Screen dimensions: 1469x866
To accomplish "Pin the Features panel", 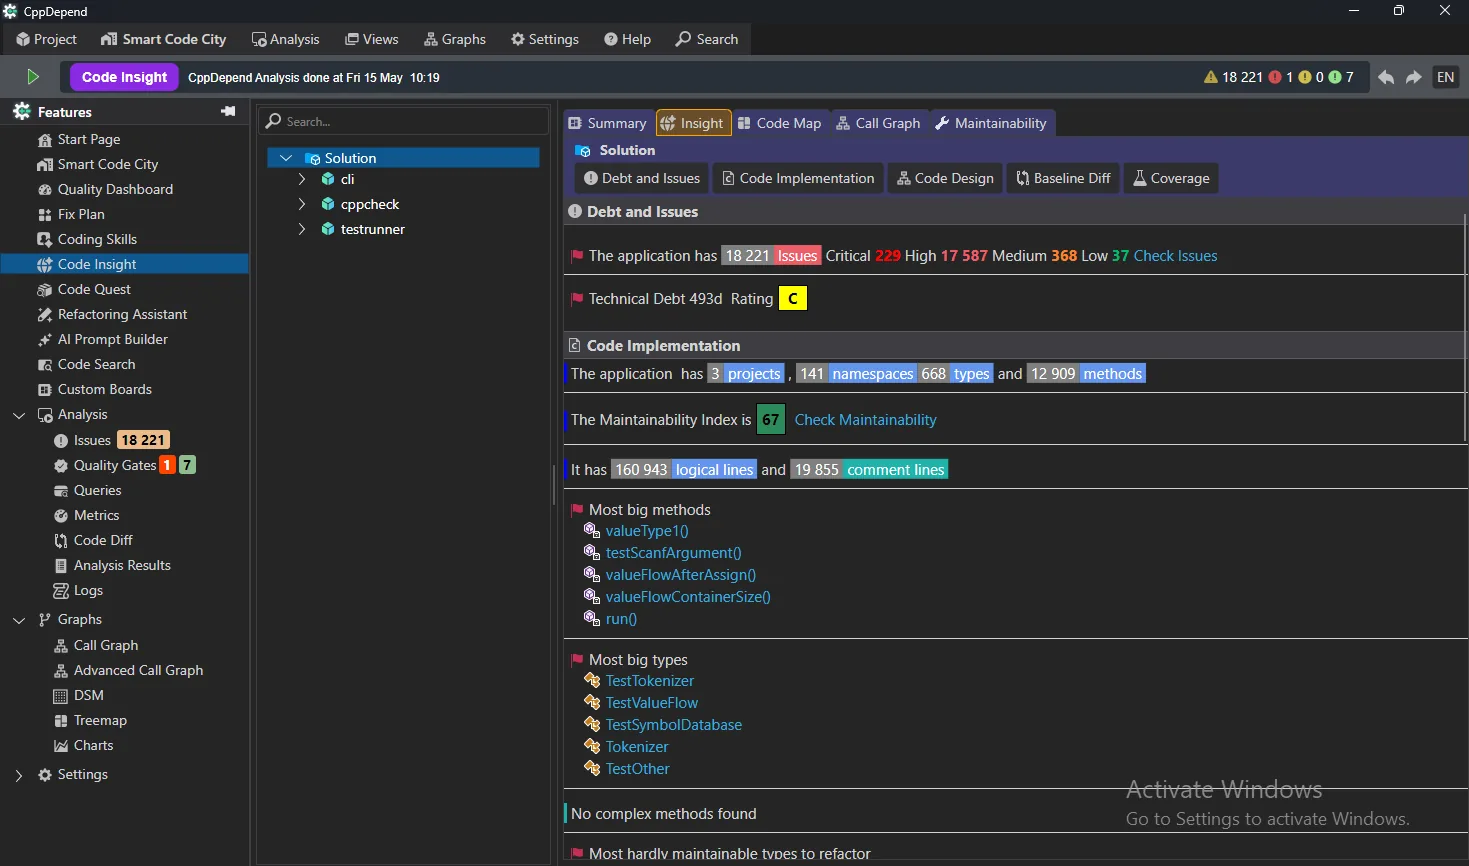I will coord(228,111).
